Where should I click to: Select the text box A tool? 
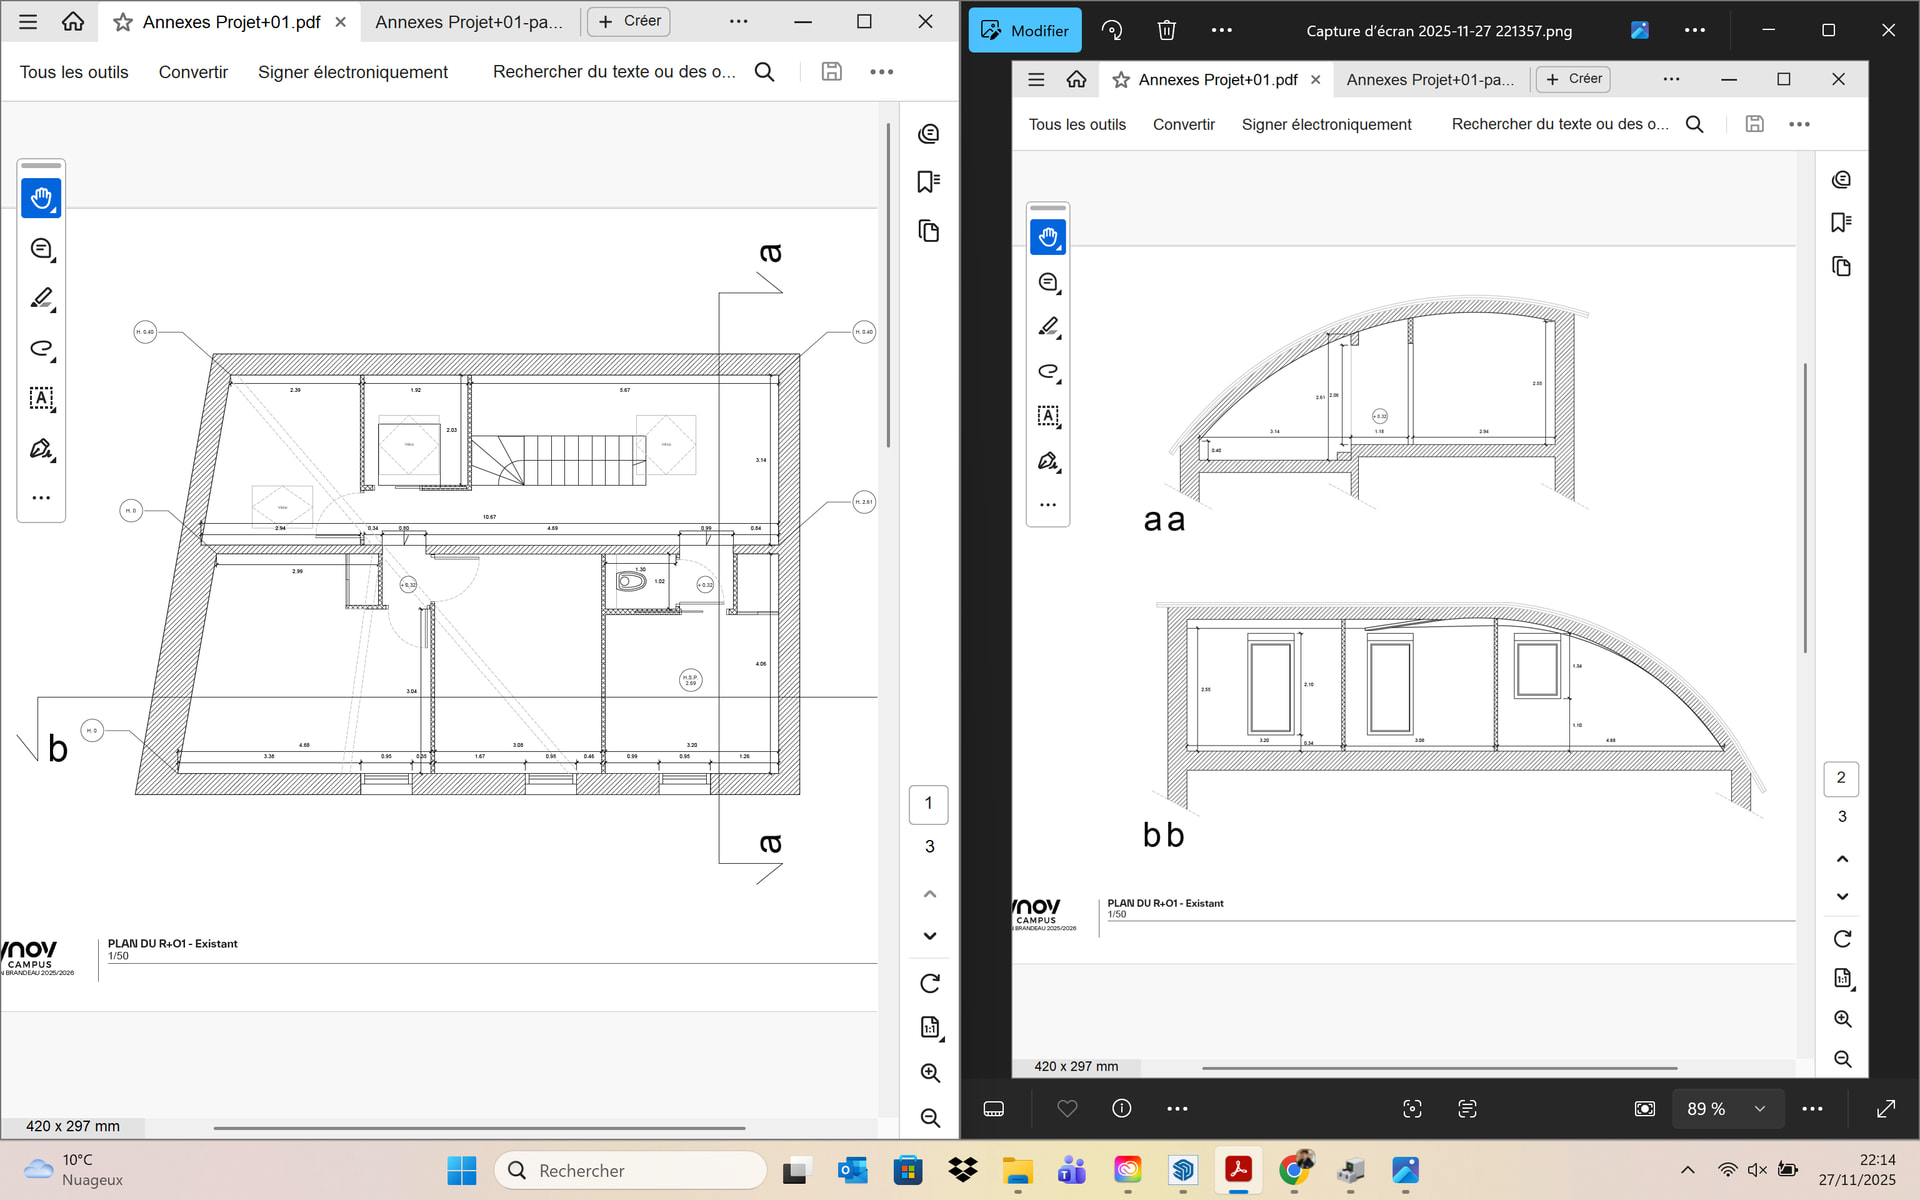(x=41, y=399)
